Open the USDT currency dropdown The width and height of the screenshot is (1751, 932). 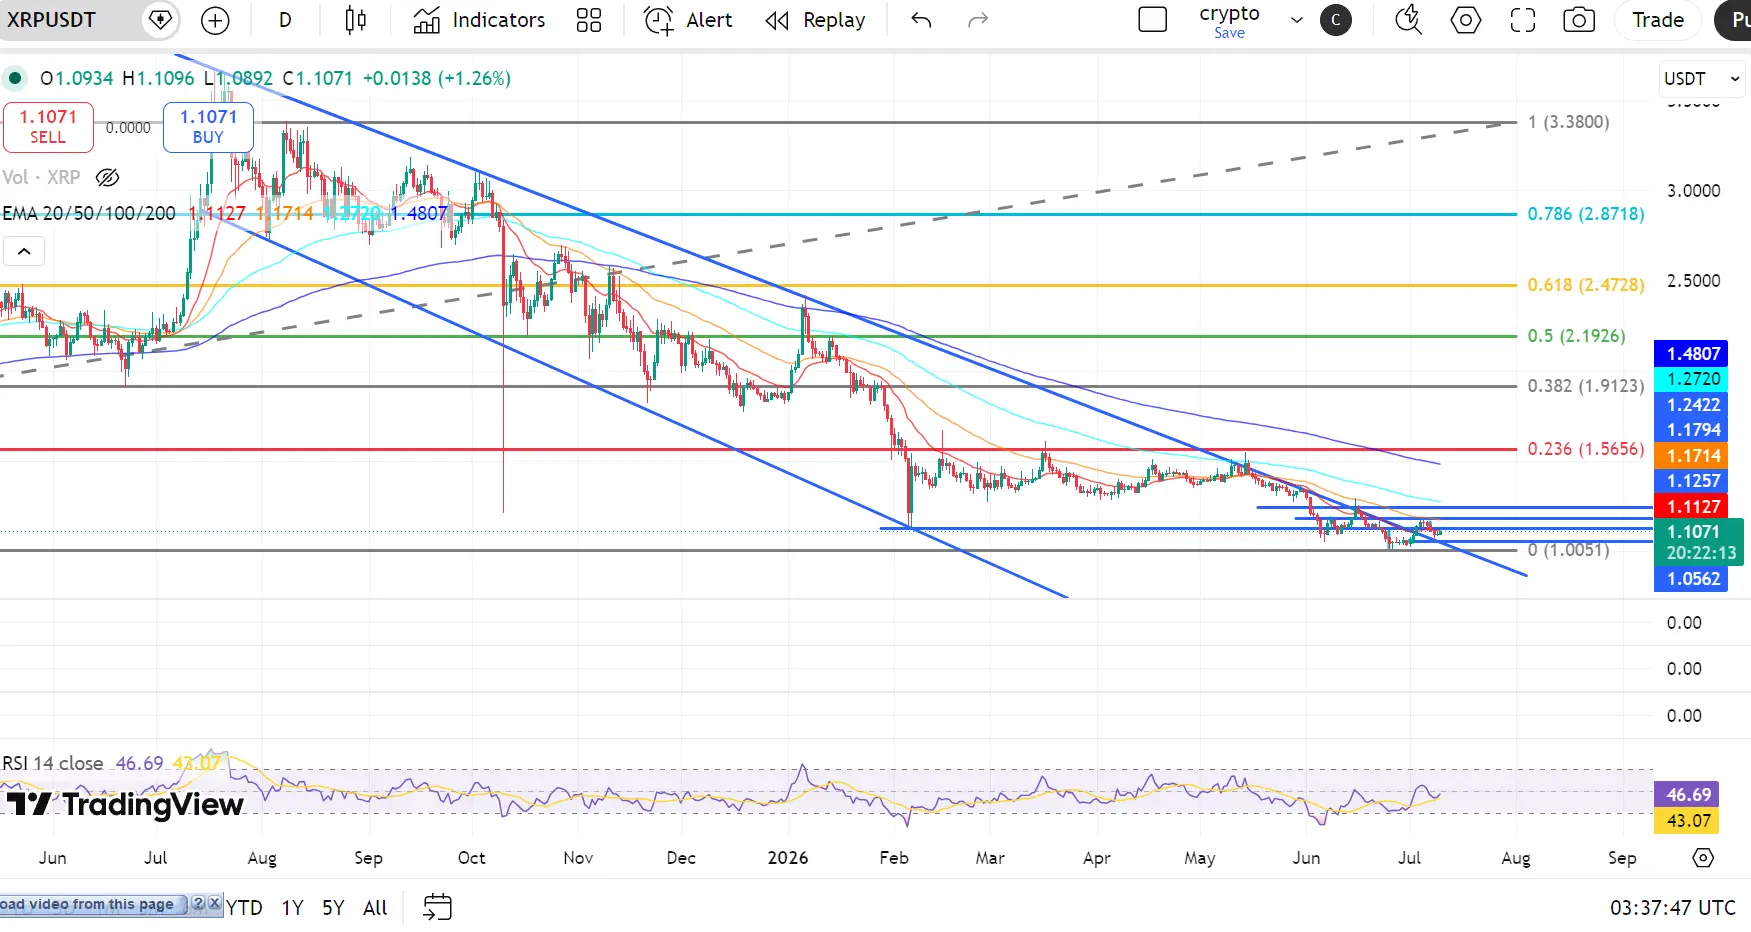(x=1702, y=79)
